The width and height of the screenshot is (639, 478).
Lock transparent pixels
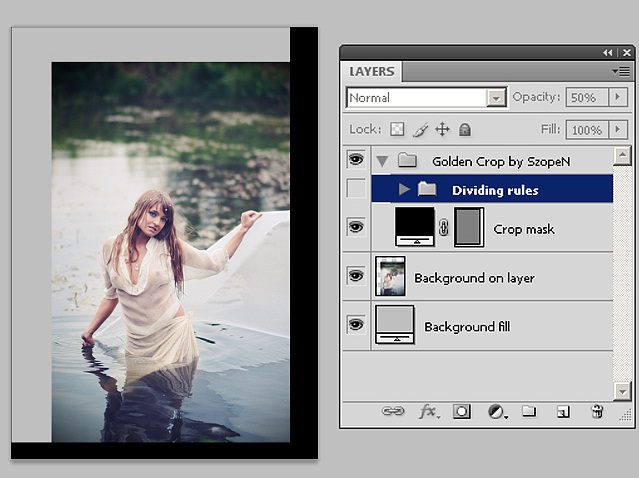point(397,130)
